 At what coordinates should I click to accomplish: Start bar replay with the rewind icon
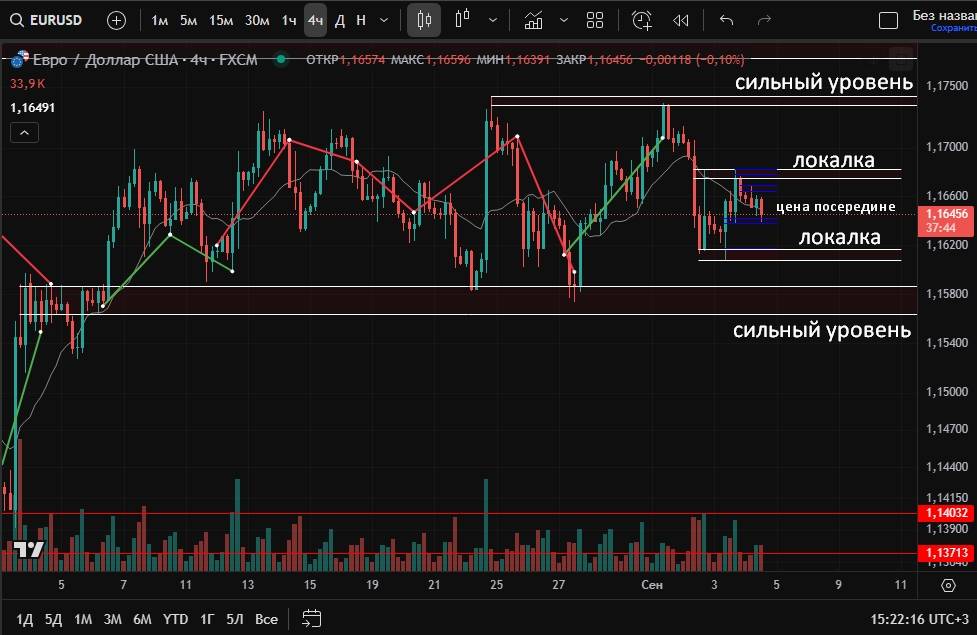(x=681, y=20)
